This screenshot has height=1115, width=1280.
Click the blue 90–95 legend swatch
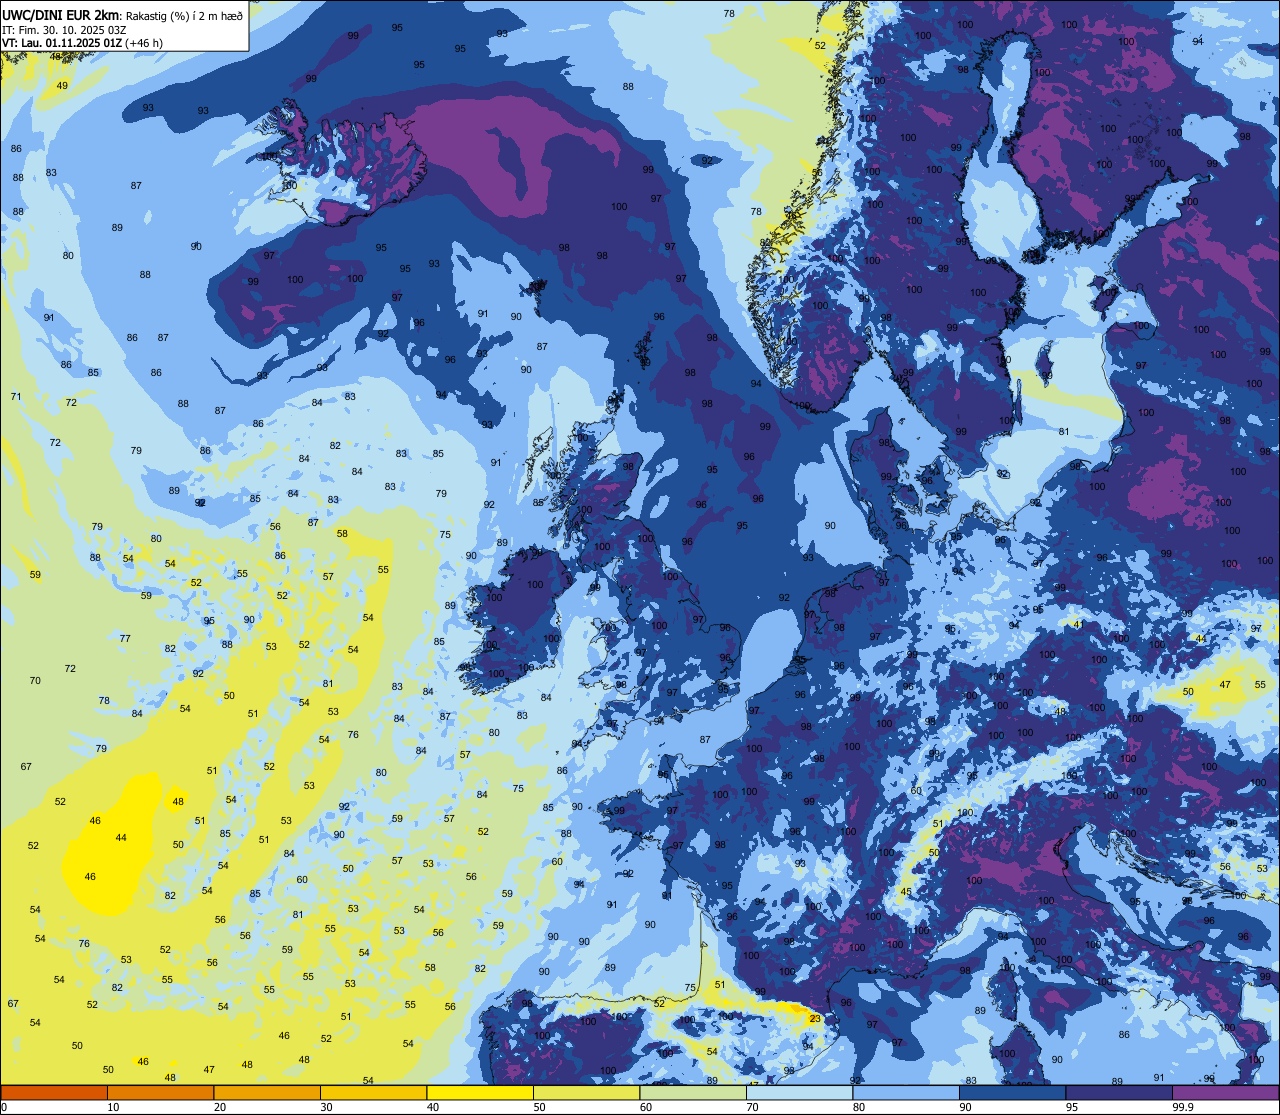point(1012,1092)
